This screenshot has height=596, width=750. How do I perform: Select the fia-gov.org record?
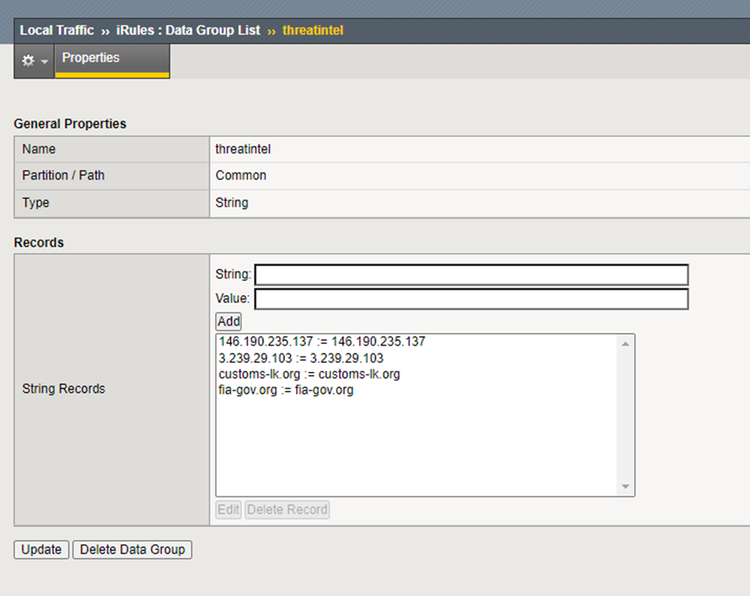tap(285, 390)
